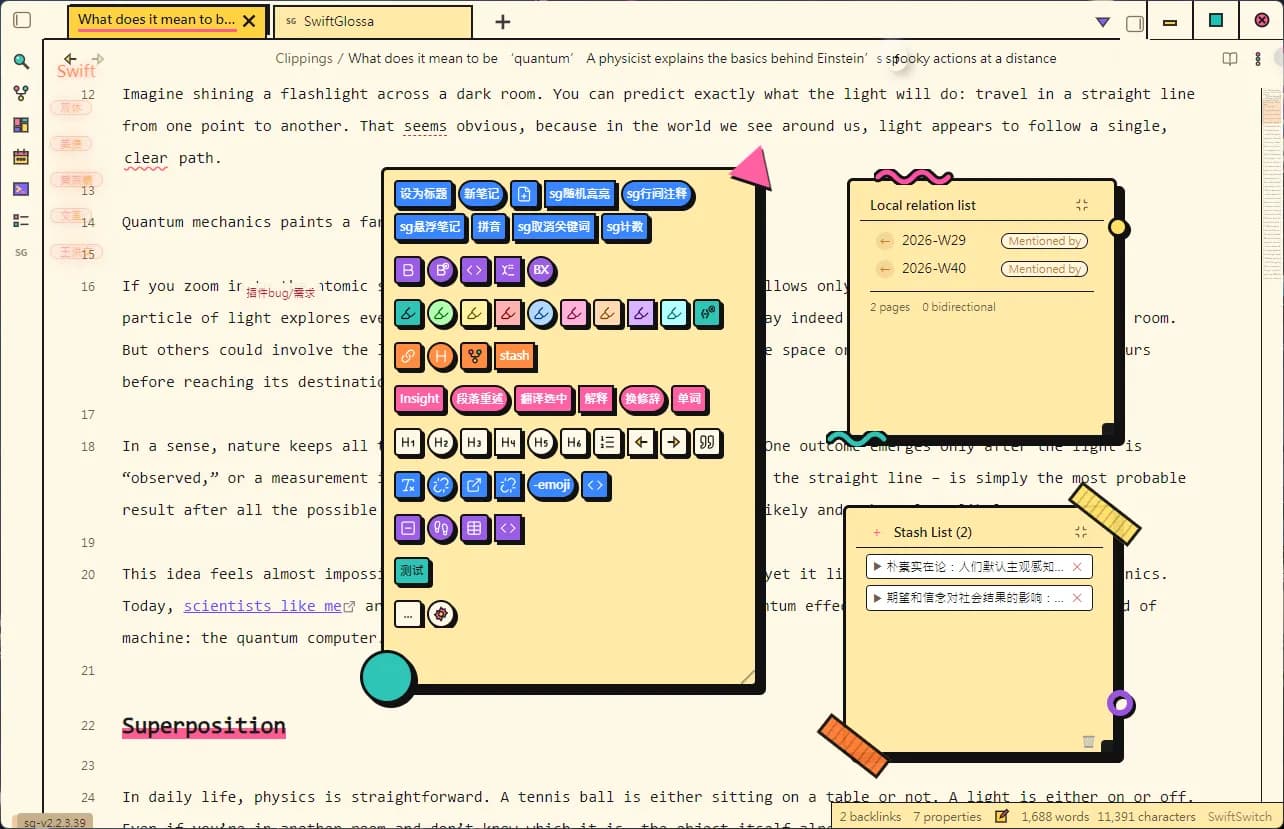Apply H3 heading in floating toolbar
The width and height of the screenshot is (1284, 829).
474,442
